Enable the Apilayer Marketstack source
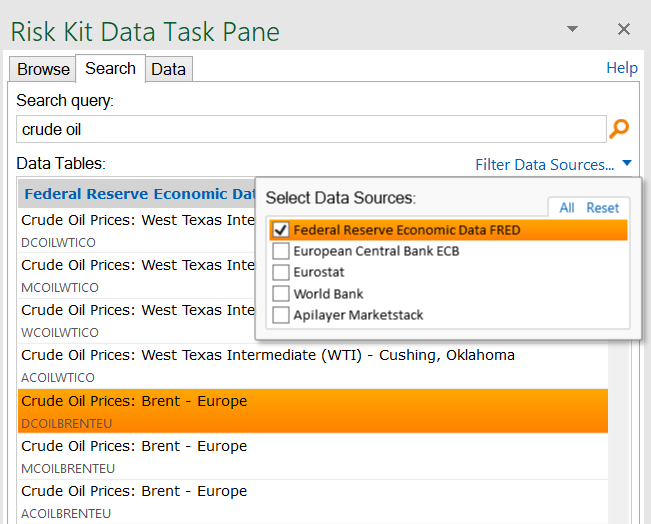Viewport: 651px width, 524px height. pyautogui.click(x=281, y=315)
